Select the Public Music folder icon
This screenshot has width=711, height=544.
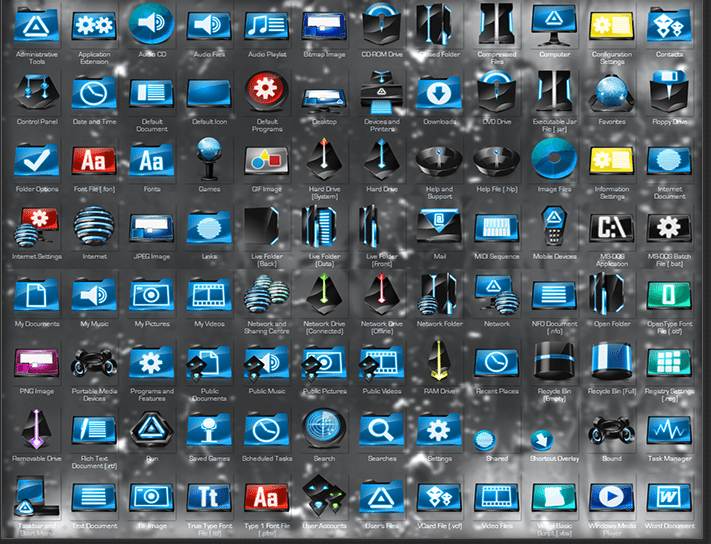point(267,362)
